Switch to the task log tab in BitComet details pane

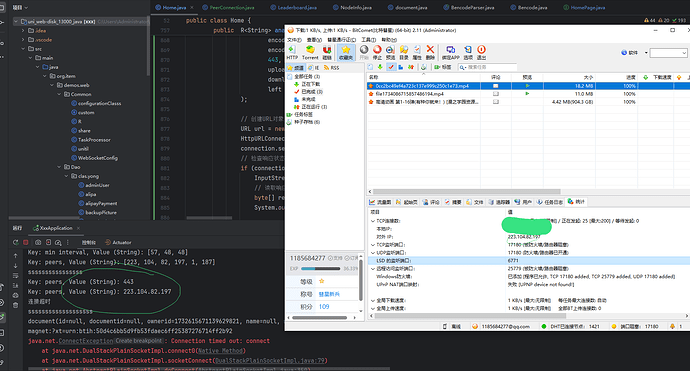tap(550, 202)
